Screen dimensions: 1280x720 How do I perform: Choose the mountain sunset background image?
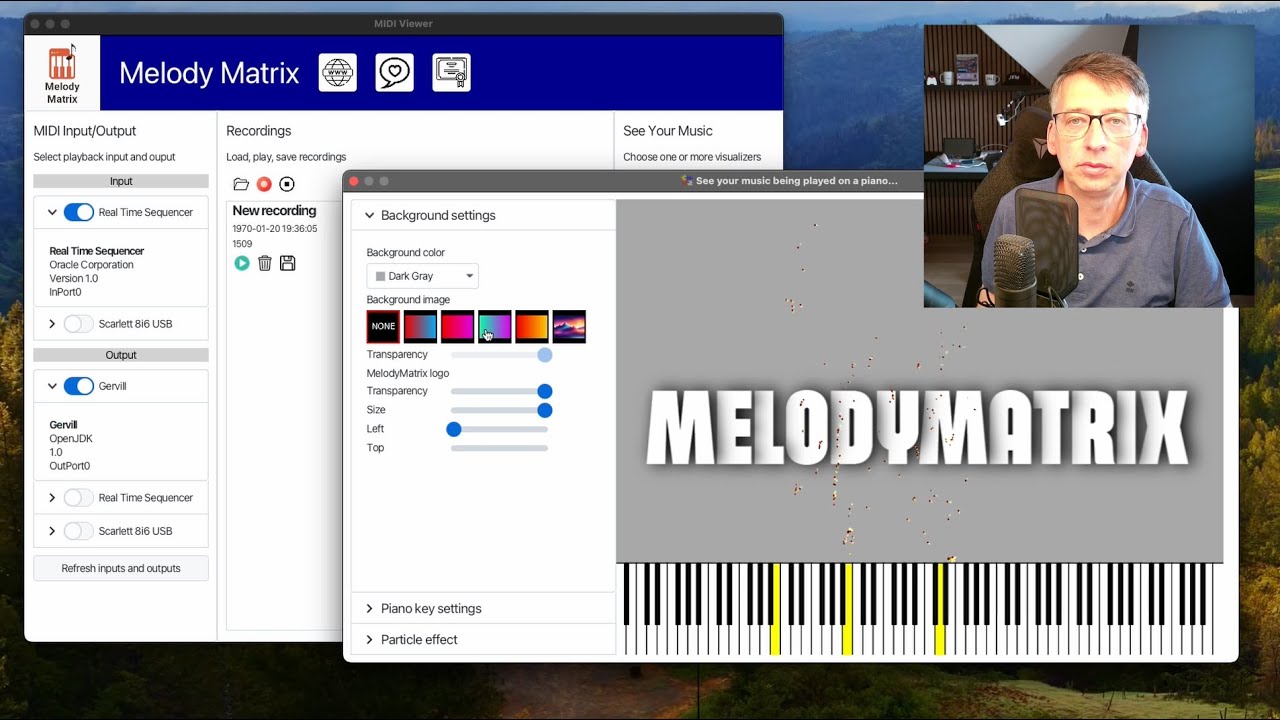pyautogui.click(x=569, y=326)
